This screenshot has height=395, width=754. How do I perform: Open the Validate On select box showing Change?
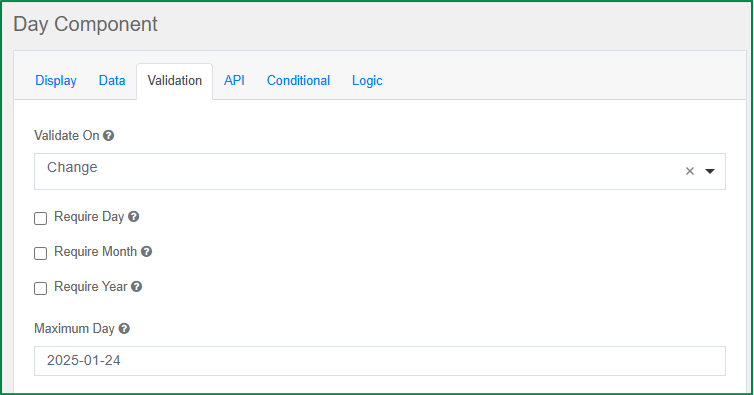(379, 172)
